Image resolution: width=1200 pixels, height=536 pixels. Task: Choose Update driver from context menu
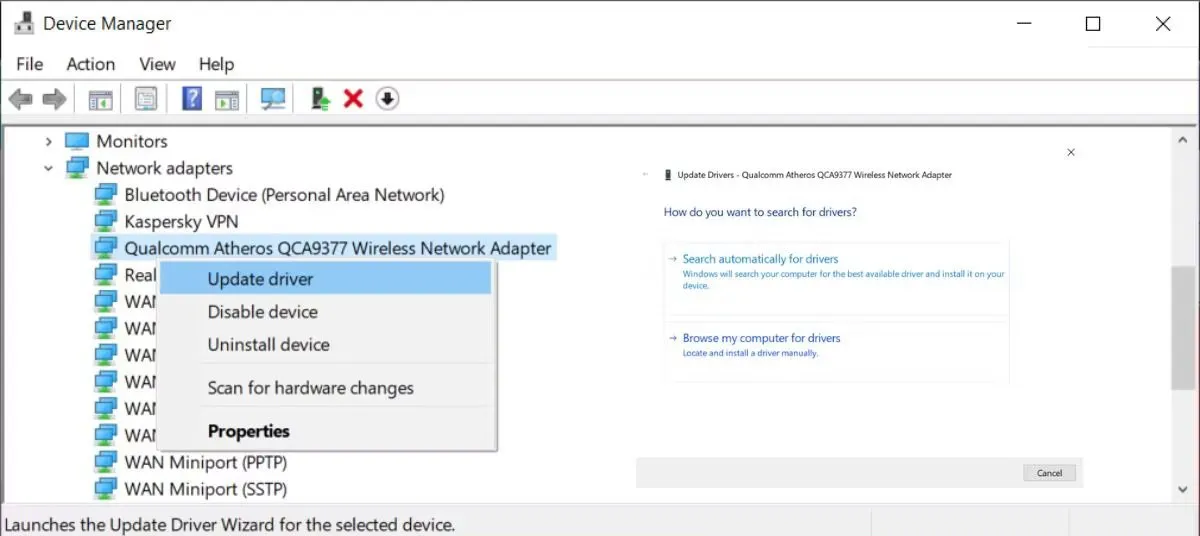[260, 279]
